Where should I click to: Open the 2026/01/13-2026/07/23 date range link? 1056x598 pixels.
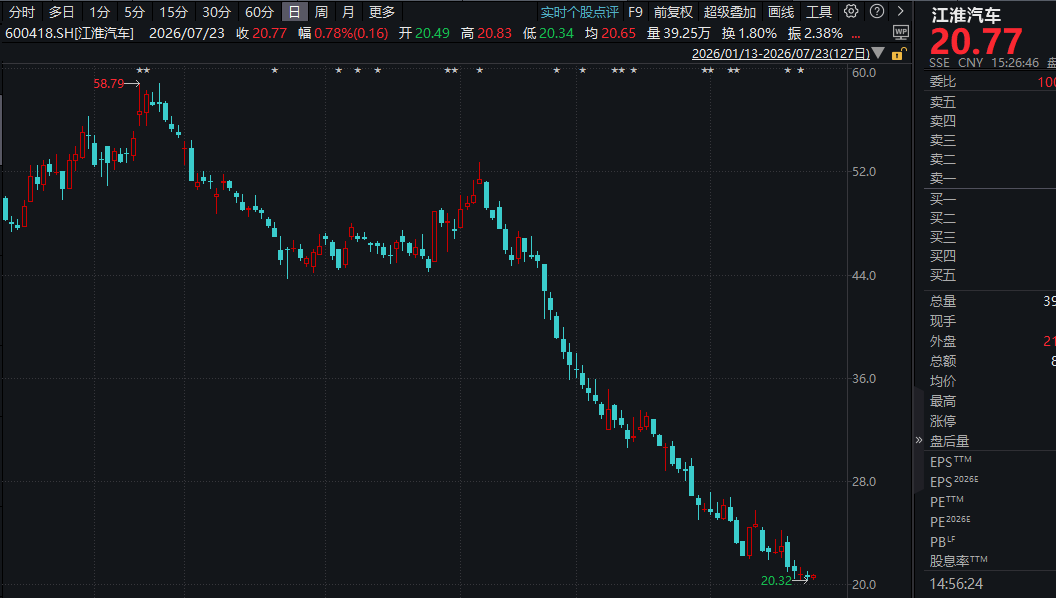781,53
